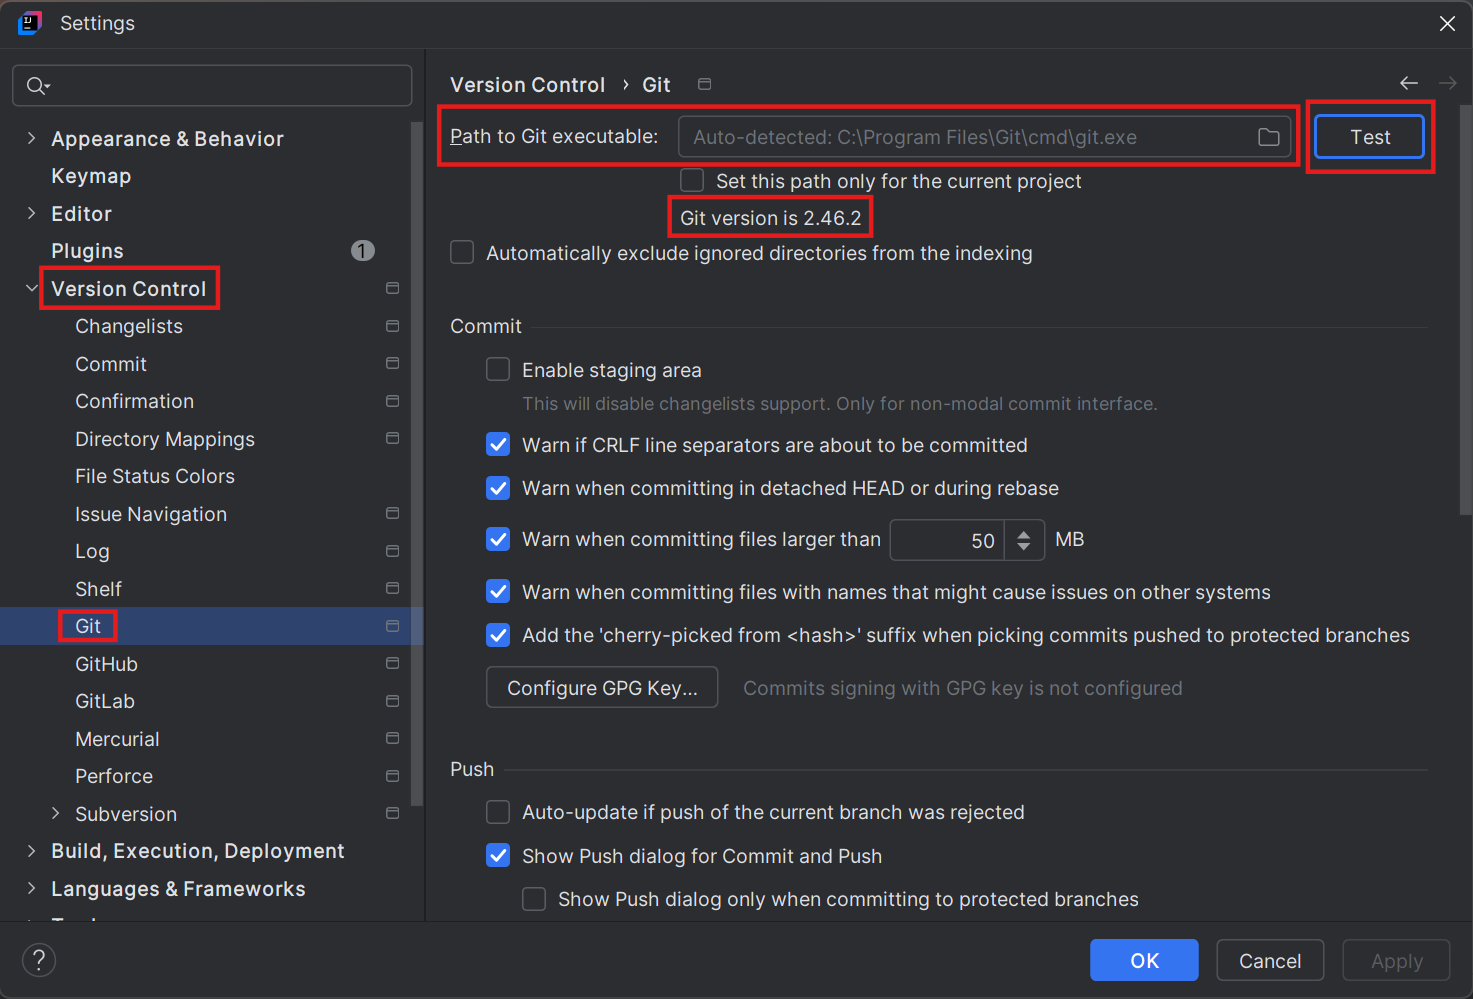Screen dimensions: 1473x999
Task: Click the forward navigation arrow
Action: pyautogui.click(x=1447, y=84)
